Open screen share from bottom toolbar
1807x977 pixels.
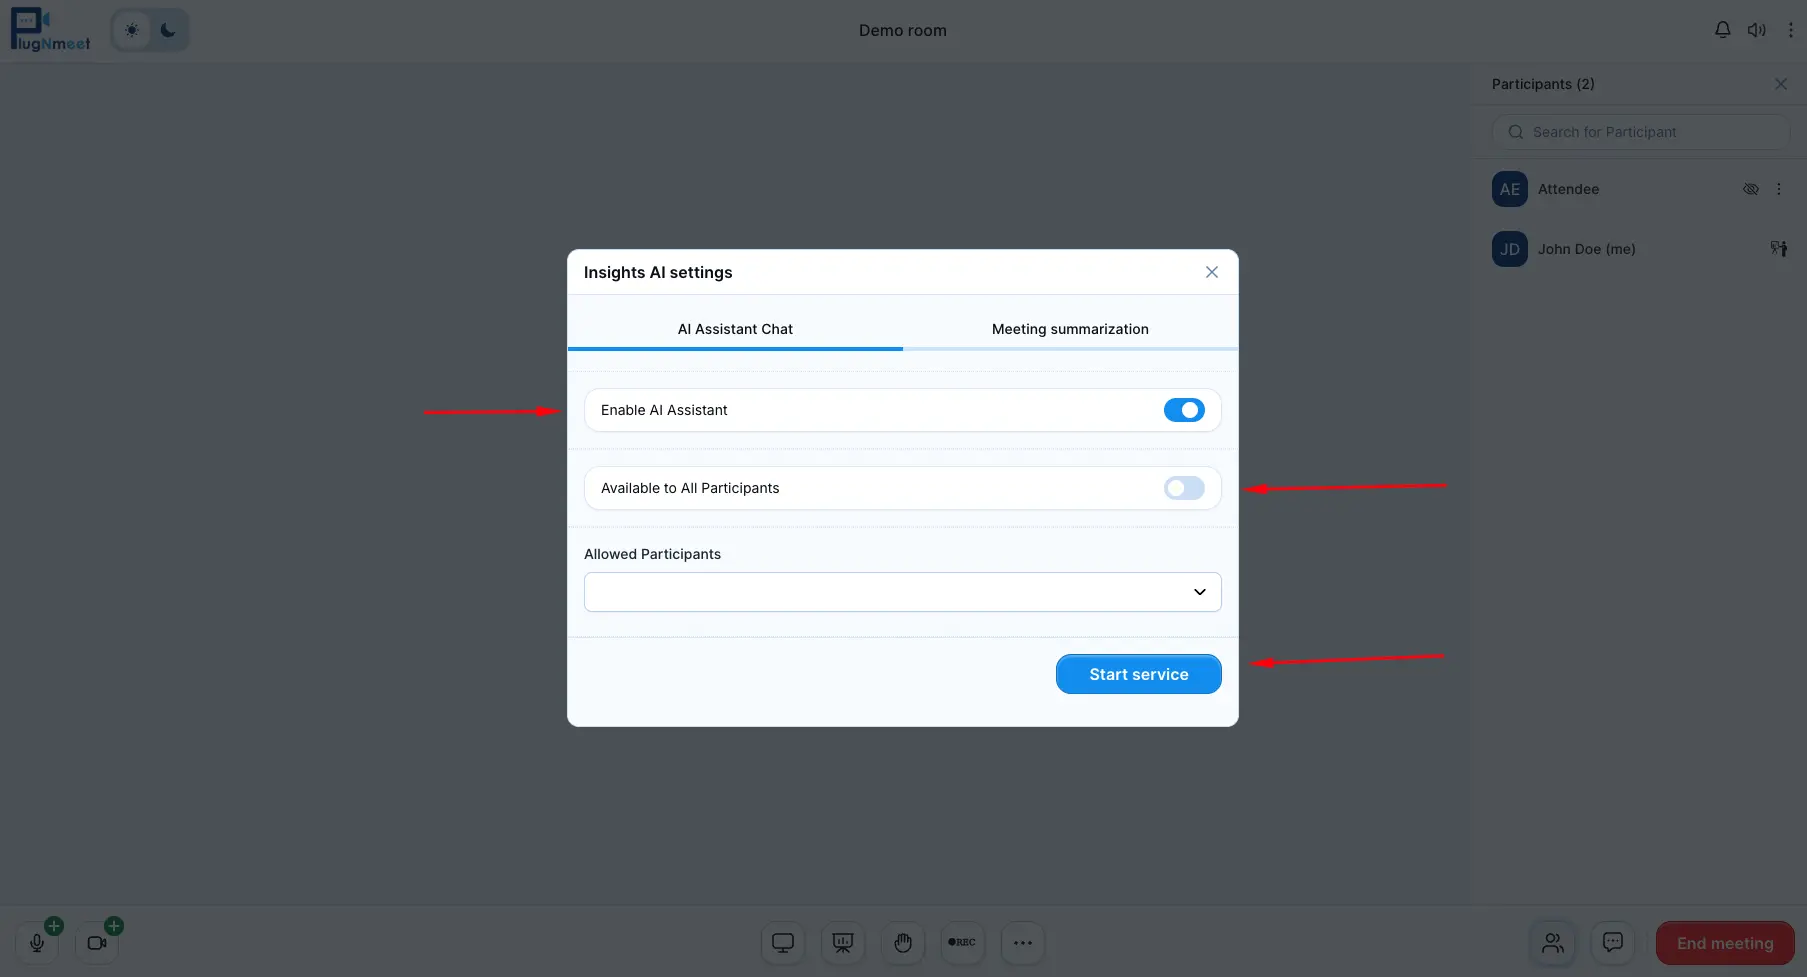783,943
